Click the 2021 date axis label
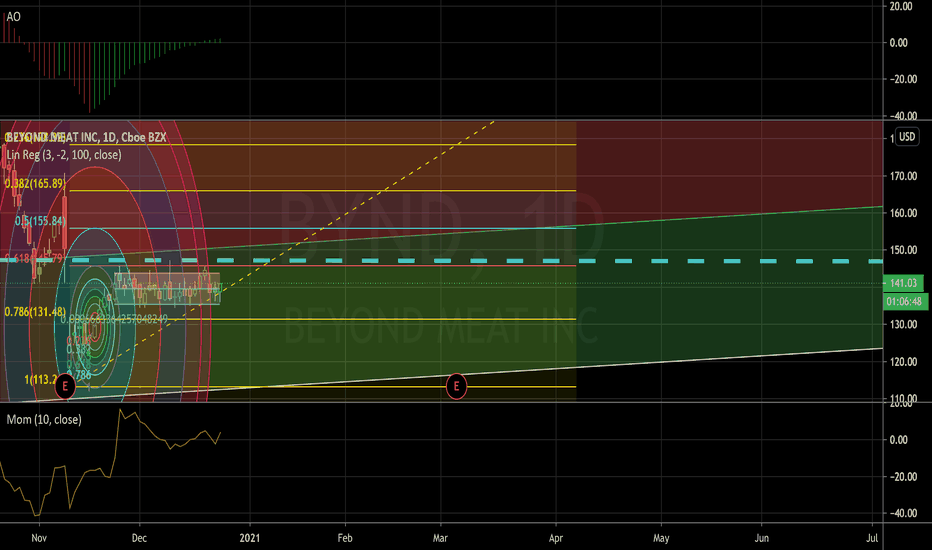This screenshot has height=550, width=932. pos(250,538)
